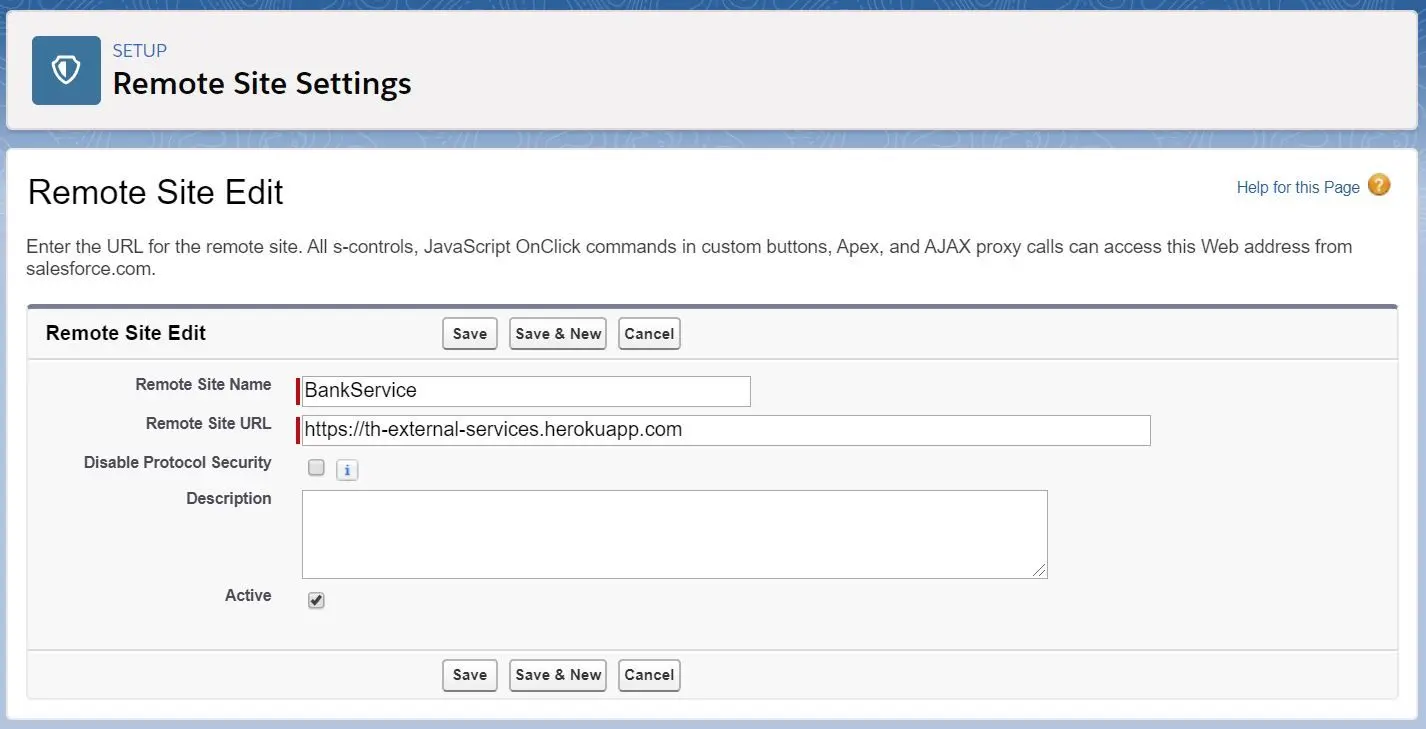Click the Active label
The image size is (1426, 729).
(x=248, y=596)
